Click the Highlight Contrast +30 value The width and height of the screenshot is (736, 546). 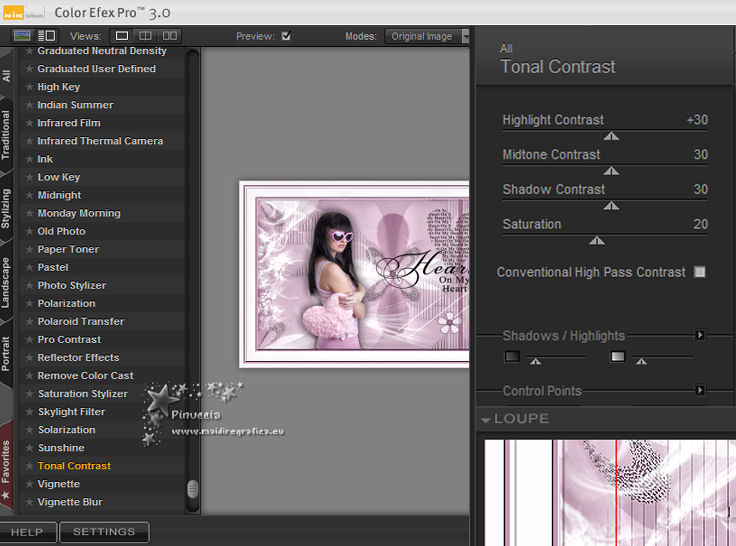697,120
